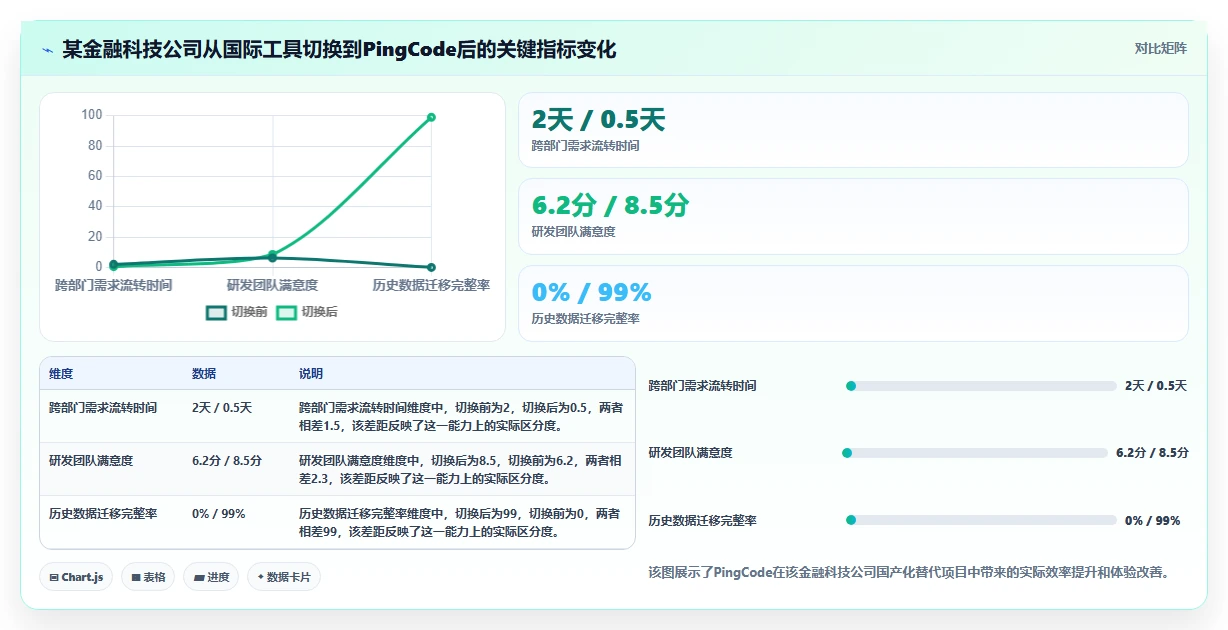
Task: Click the 6.2分 / 8.5分 data card
Action: pyautogui.click(x=853, y=216)
